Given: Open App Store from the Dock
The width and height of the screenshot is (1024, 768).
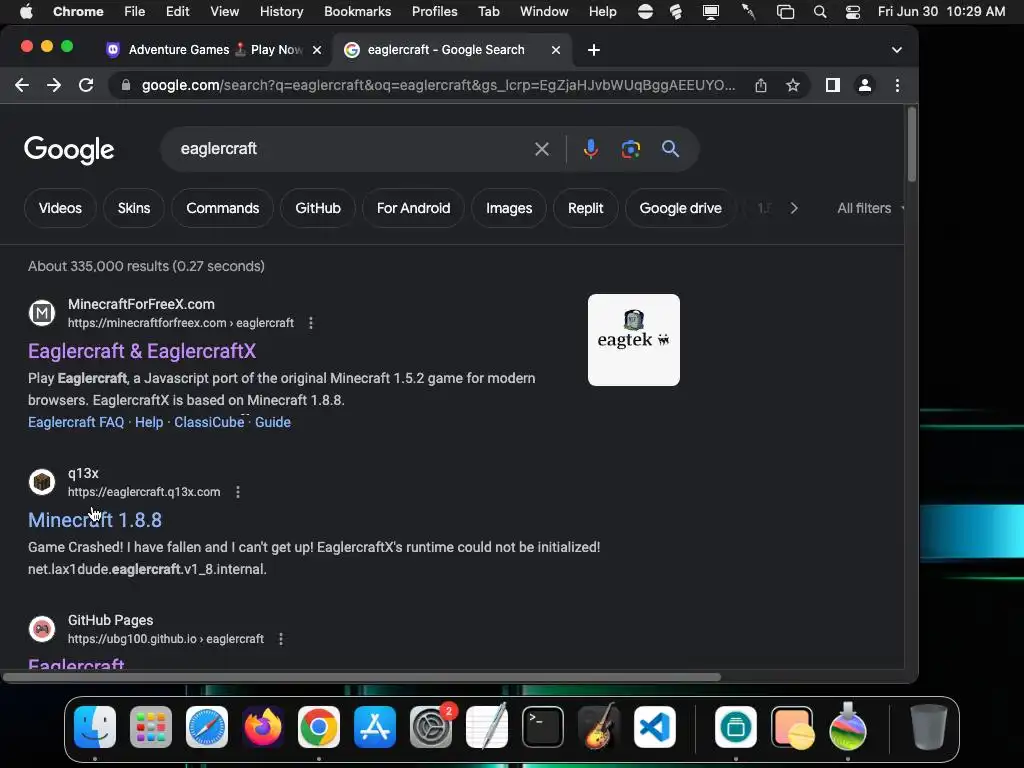Looking at the screenshot, I should pyautogui.click(x=375, y=727).
